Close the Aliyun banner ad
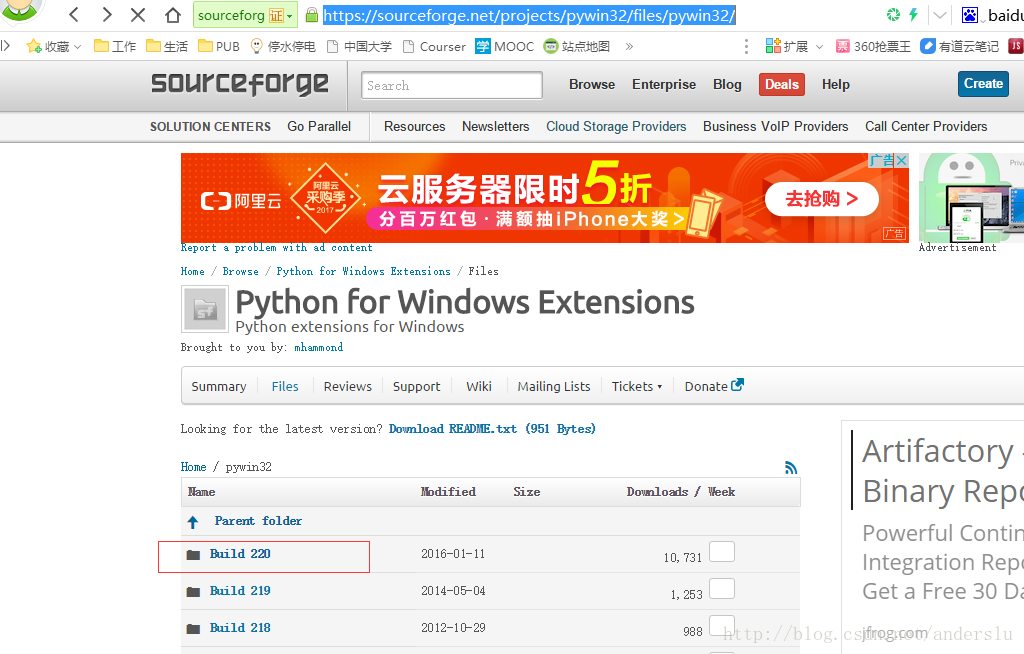1024x654 pixels. point(901,160)
